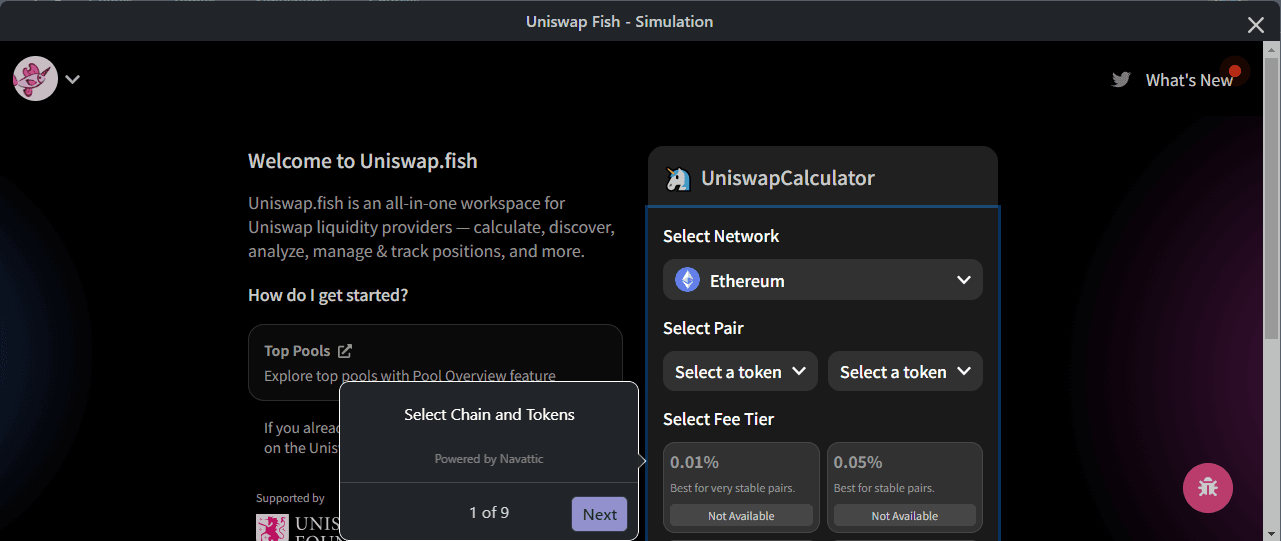The image size is (1281, 541).
Task: Open the Ethereum network dropdown
Action: click(x=823, y=280)
